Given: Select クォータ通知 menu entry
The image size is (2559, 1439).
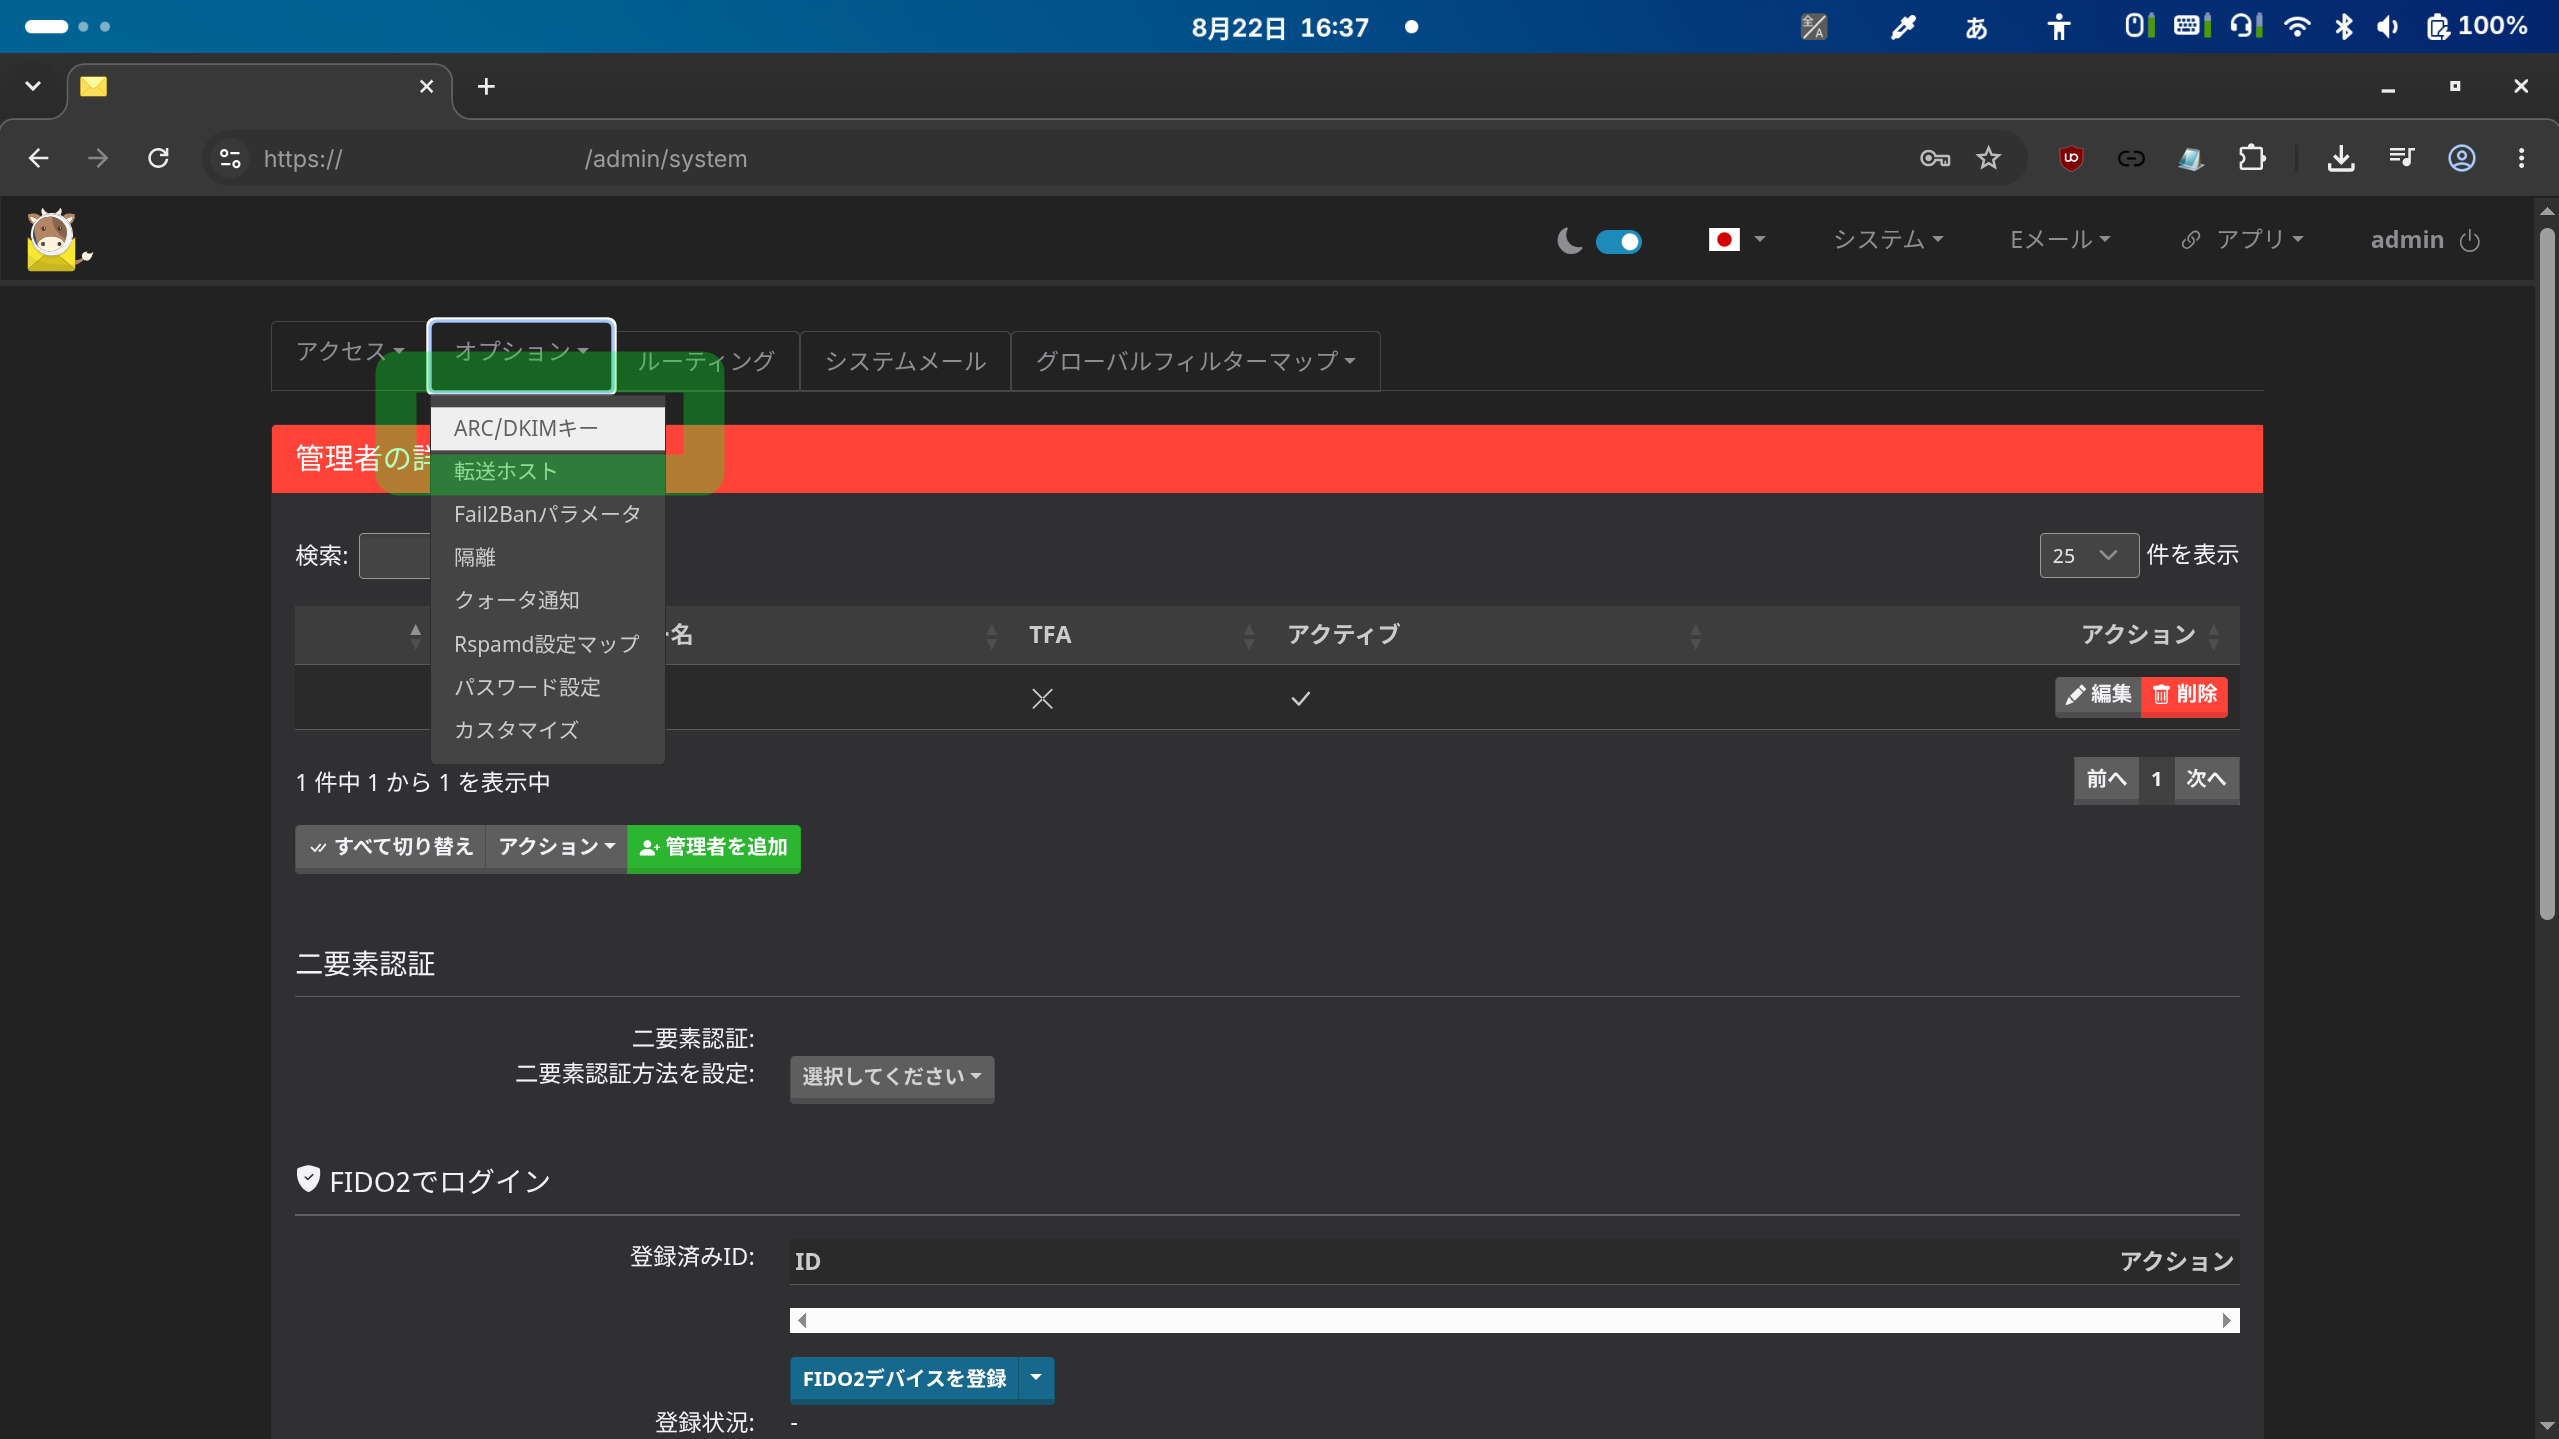Looking at the screenshot, I should point(547,600).
